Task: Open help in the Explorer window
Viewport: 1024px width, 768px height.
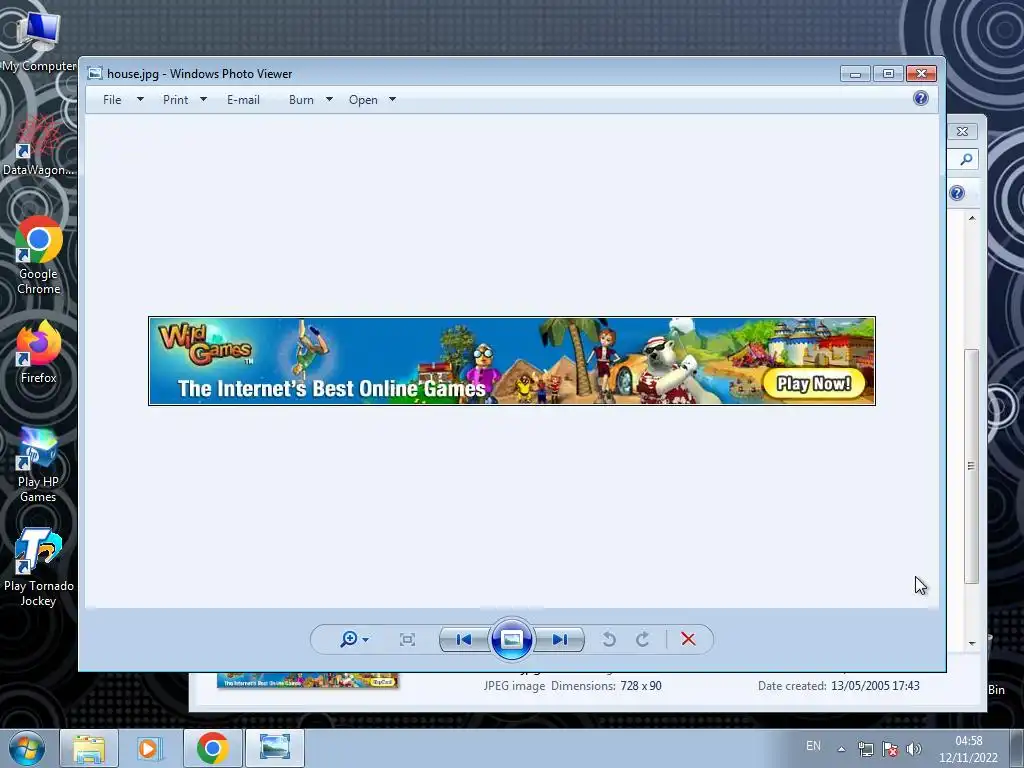Action: point(957,193)
